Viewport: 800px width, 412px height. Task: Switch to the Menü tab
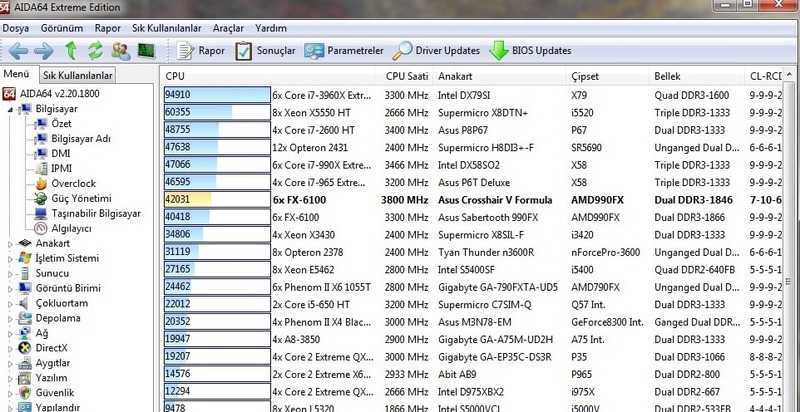tap(16, 74)
